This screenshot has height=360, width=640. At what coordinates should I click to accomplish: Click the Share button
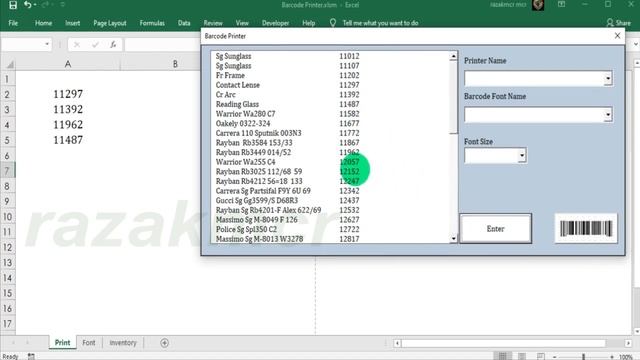pyautogui.click(x=619, y=23)
